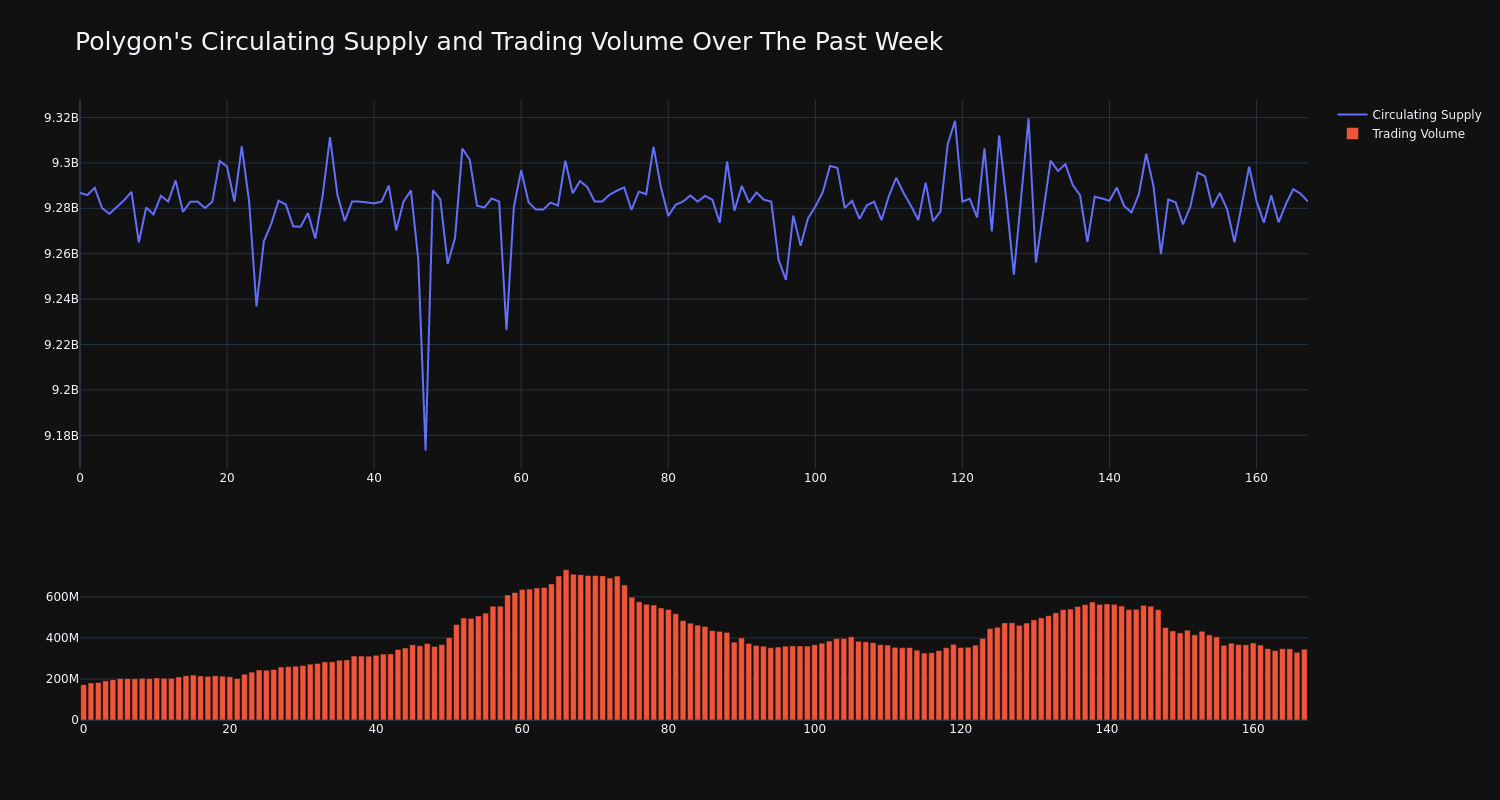Screen dimensions: 1500x800
Task: Click the first trading volume bar at 0
Action: pos(83,702)
